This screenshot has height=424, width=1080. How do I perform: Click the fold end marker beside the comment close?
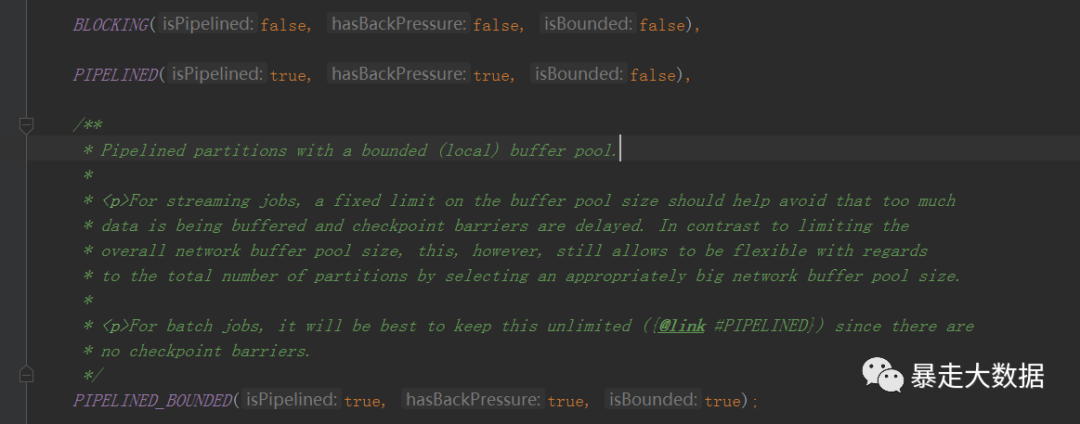pyautogui.click(x=27, y=374)
